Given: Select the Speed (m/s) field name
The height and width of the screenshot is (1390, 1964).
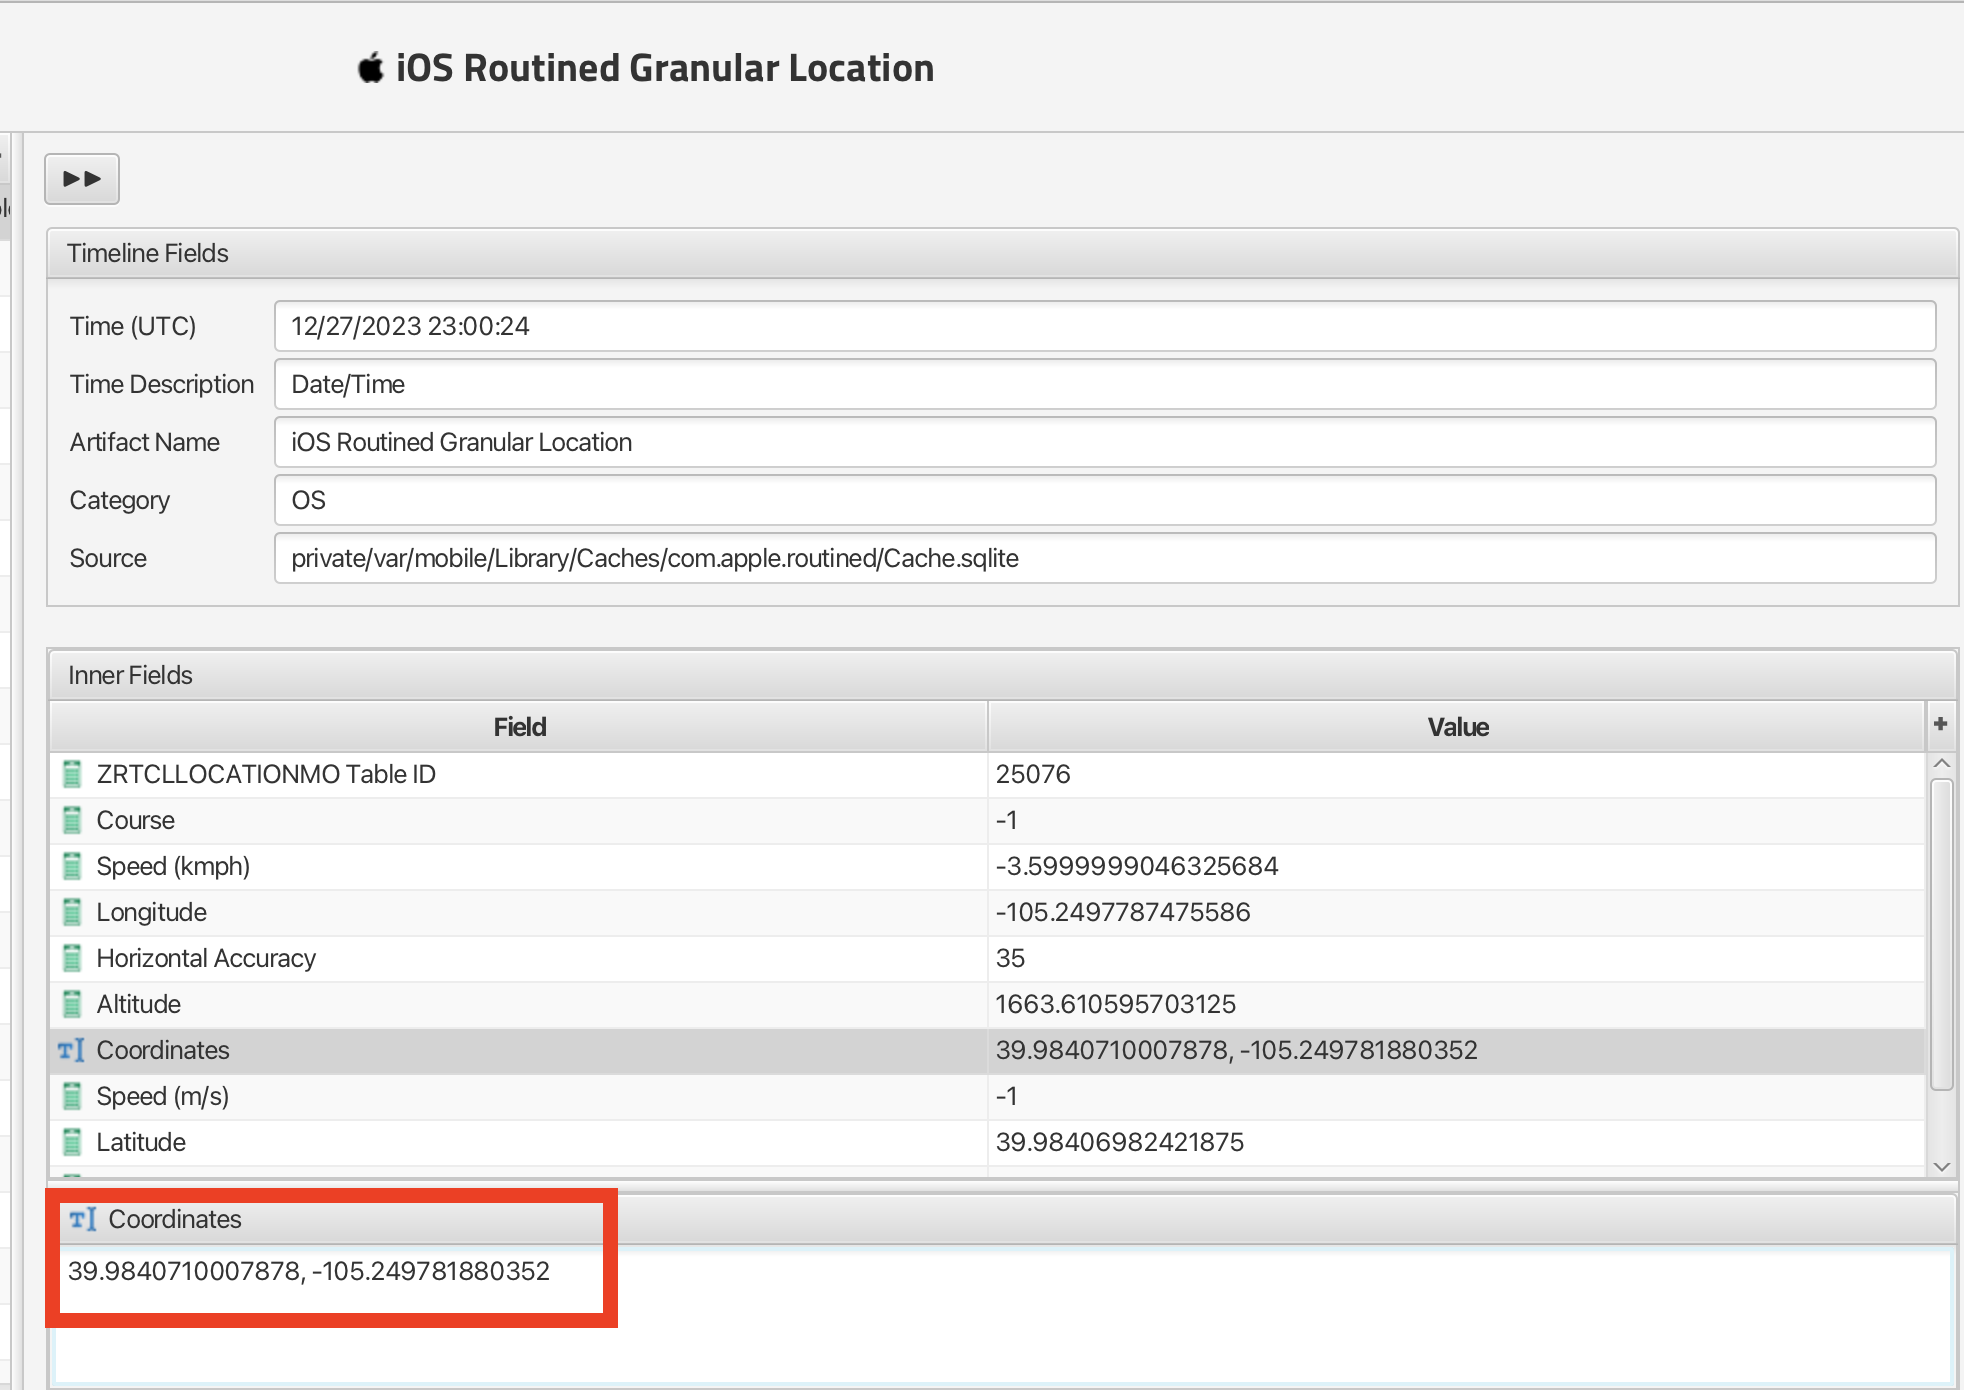Looking at the screenshot, I should [163, 1096].
